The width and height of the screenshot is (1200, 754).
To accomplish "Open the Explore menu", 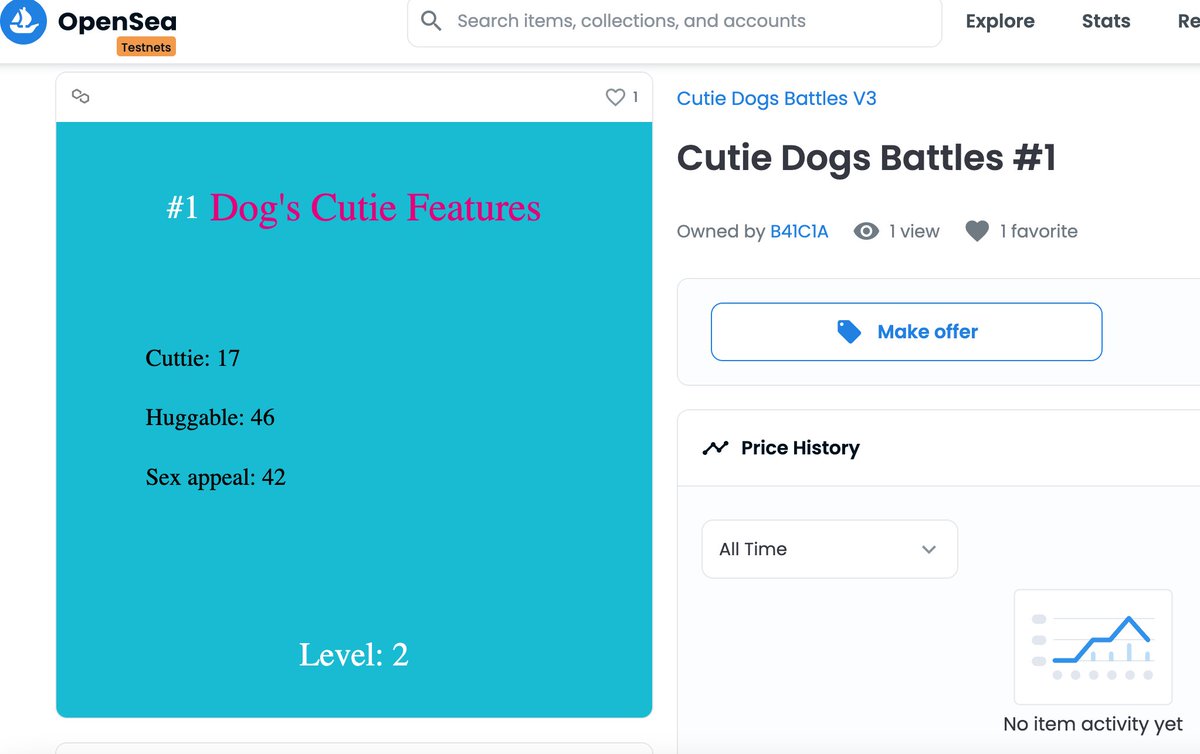I will tap(1000, 21).
